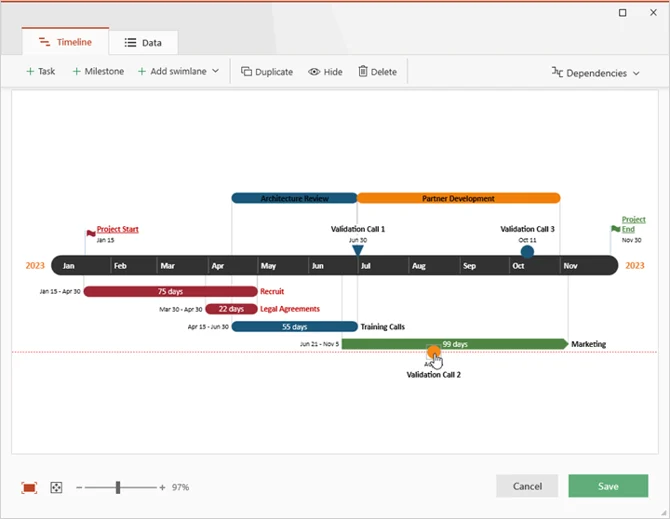
Task: Open the Dependencies dropdown menu
Action: pos(595,73)
